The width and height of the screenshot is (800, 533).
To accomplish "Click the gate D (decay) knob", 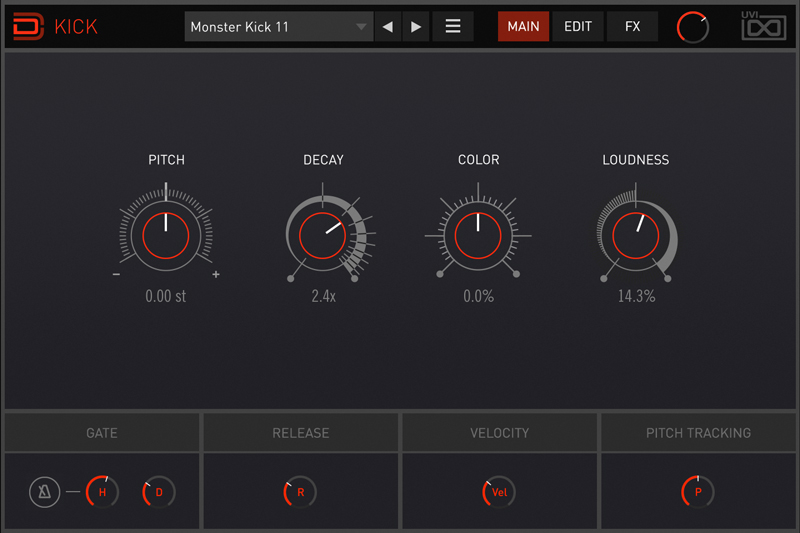I will (x=159, y=492).
